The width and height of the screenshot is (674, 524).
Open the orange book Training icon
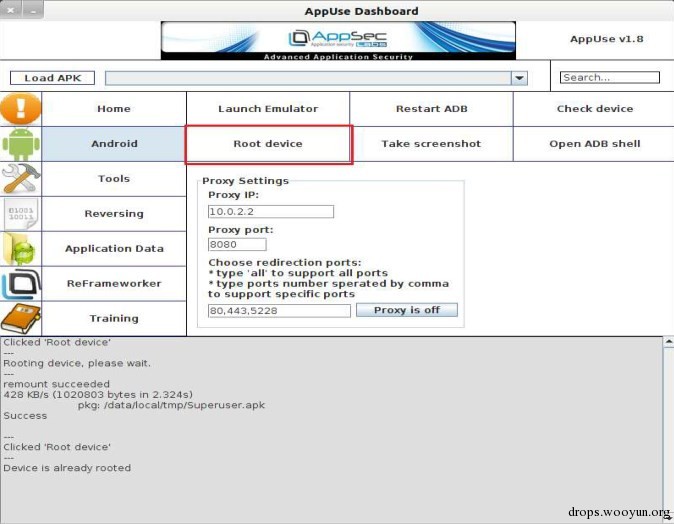click(x=21, y=319)
